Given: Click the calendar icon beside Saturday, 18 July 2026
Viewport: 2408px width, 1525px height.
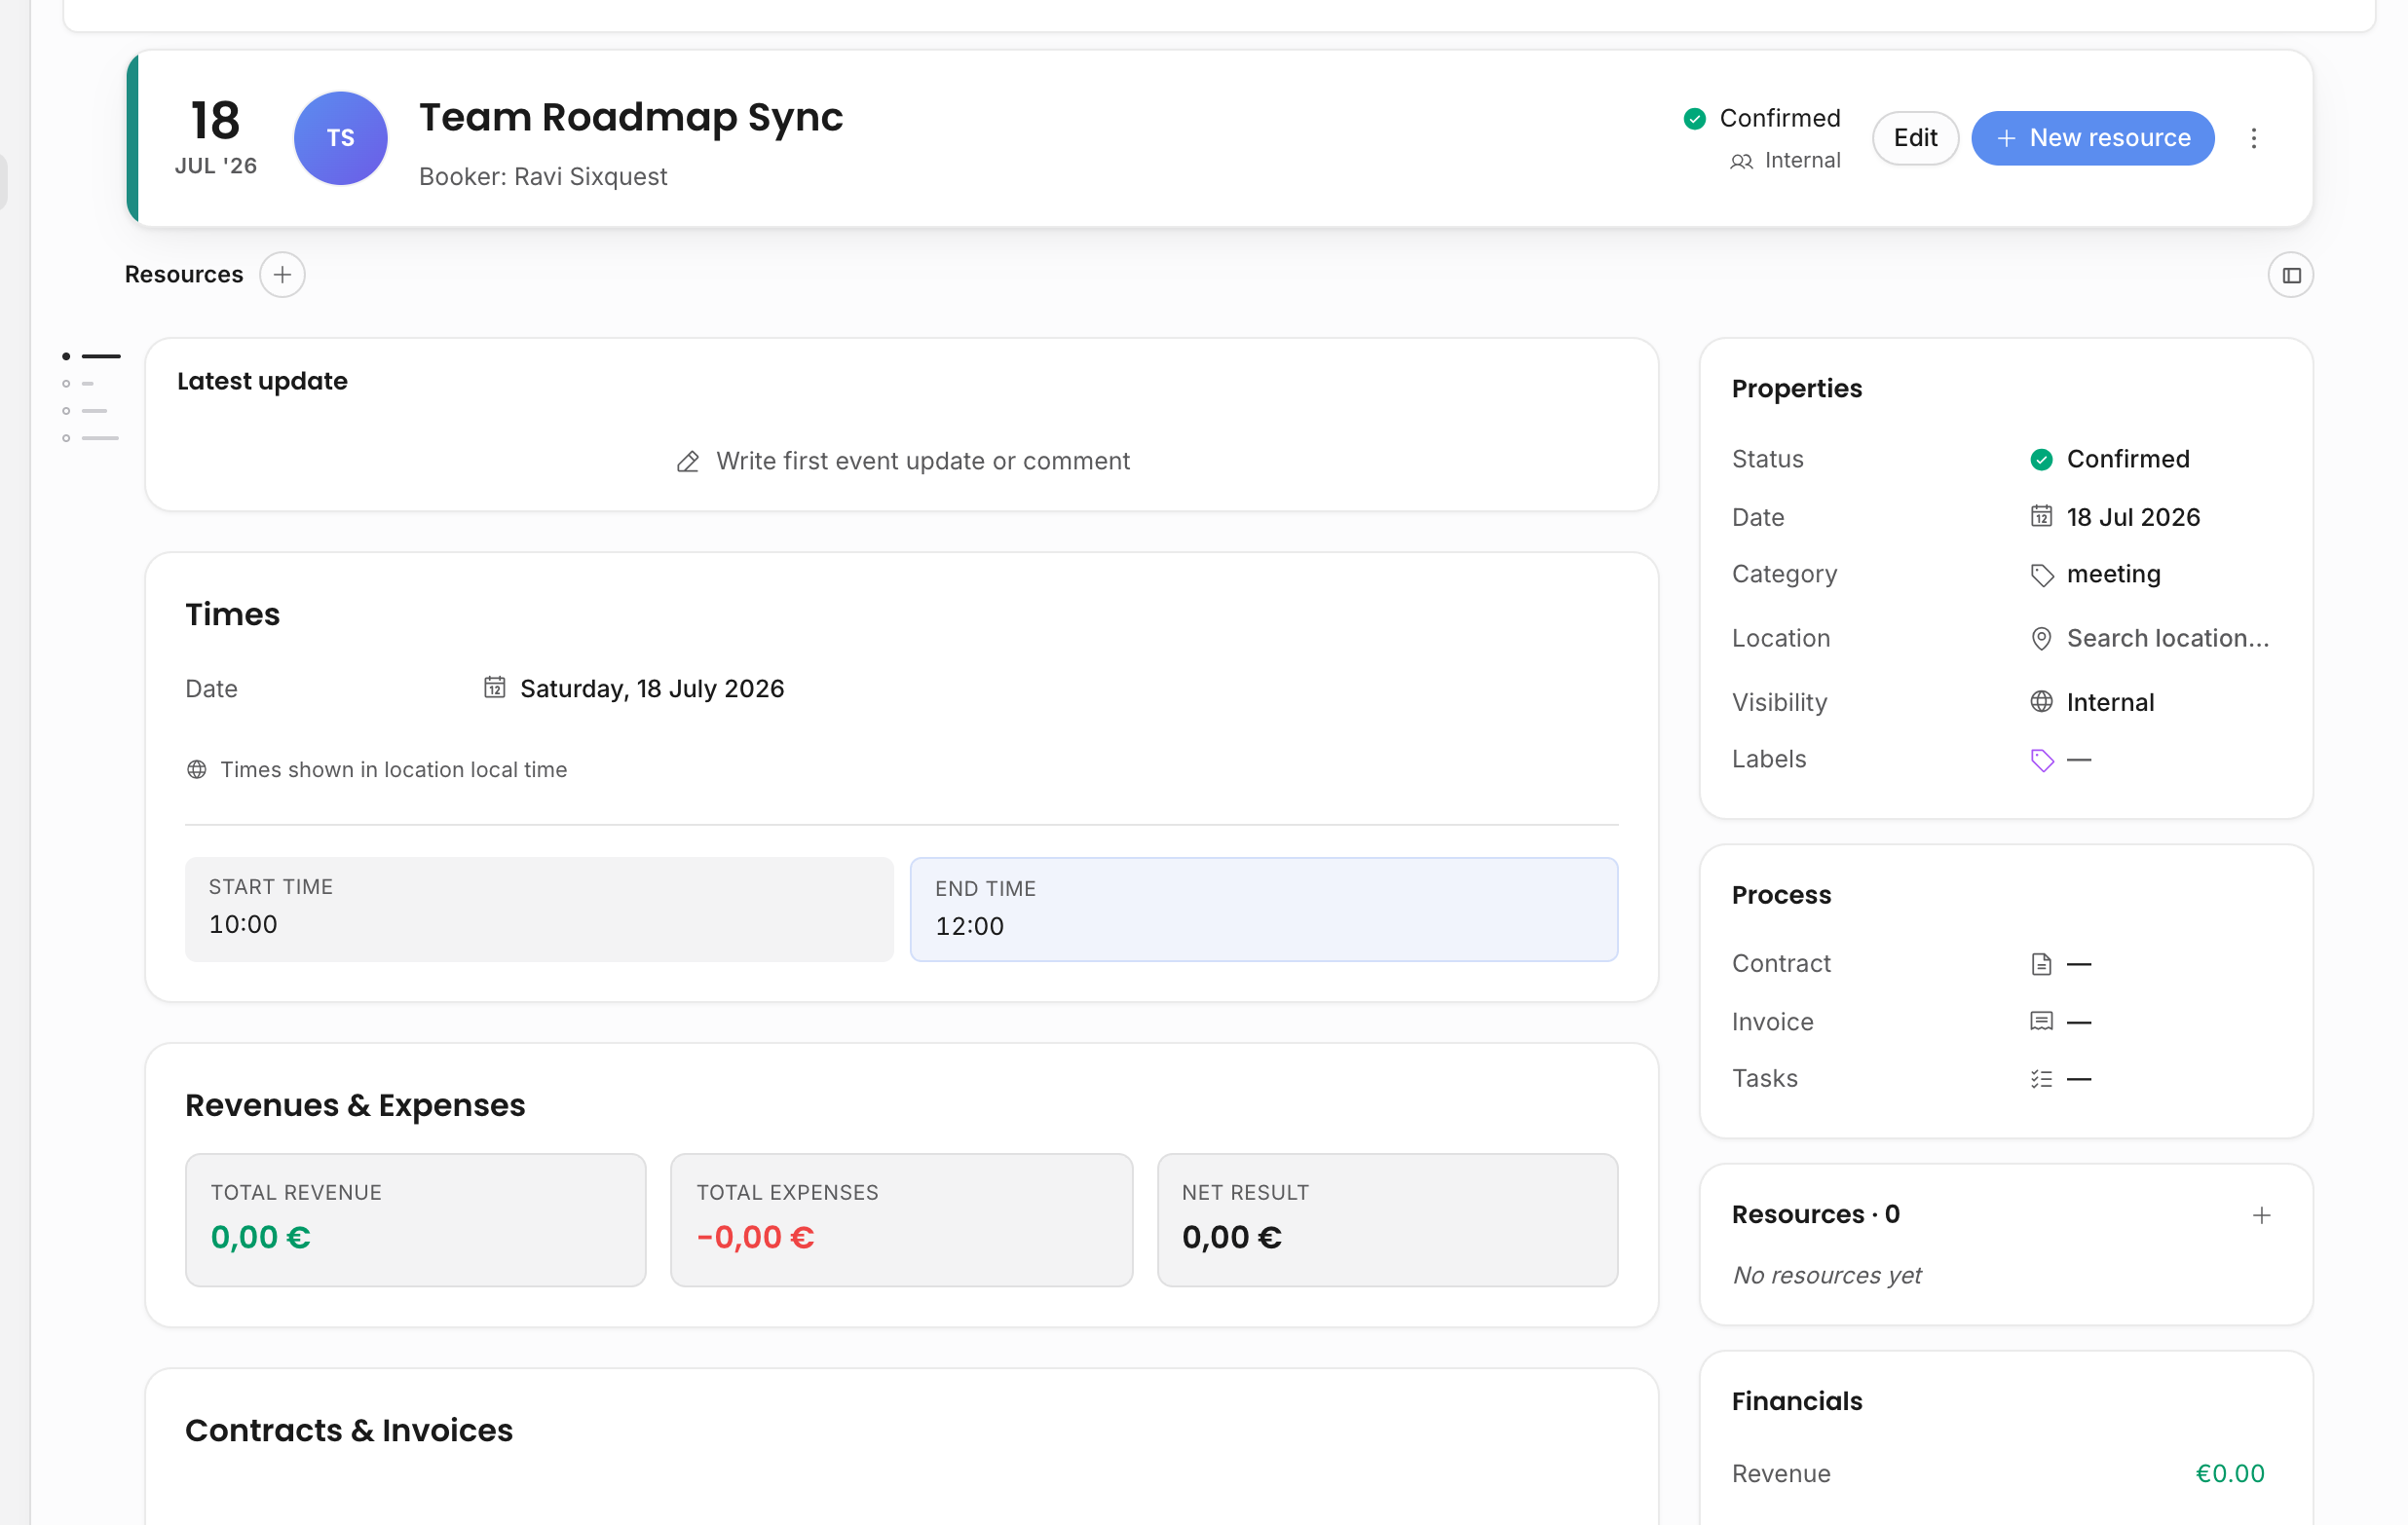Looking at the screenshot, I should click(x=494, y=687).
